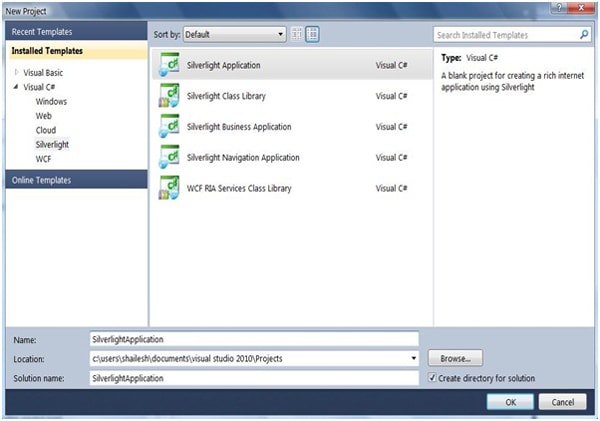Switch to small icons list view
Image resolution: width=600 pixels, height=421 pixels.
click(296, 34)
